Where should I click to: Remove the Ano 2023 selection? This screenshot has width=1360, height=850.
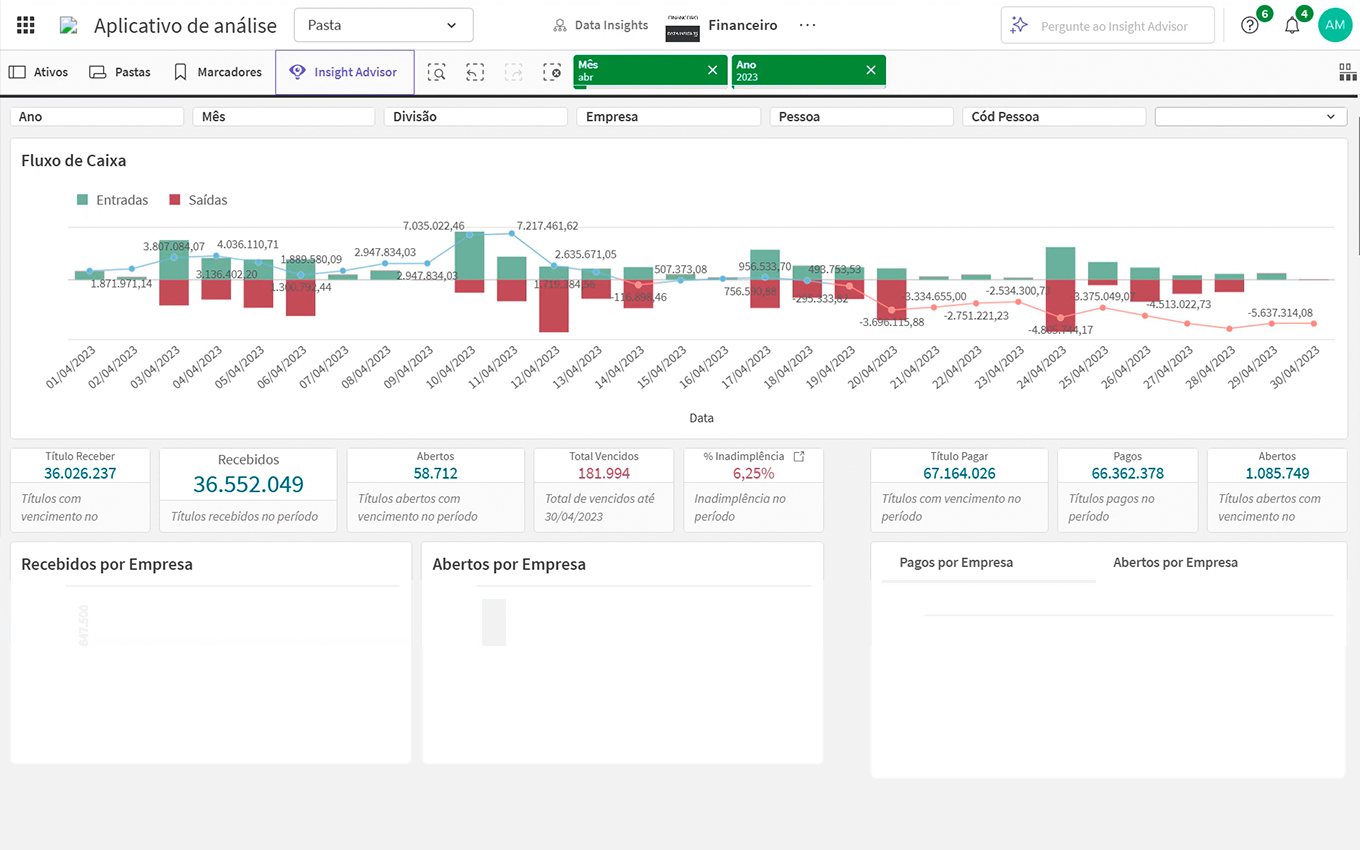870,70
